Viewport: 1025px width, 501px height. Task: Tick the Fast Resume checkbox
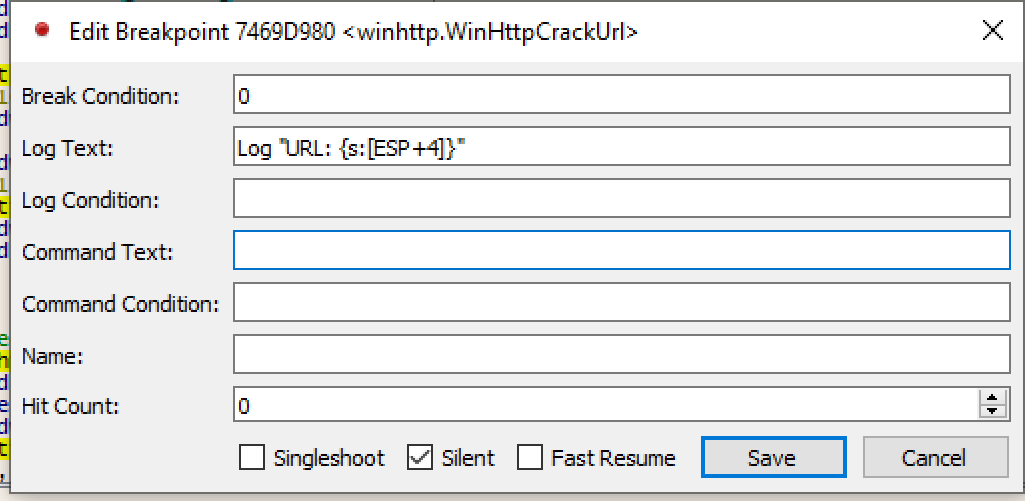(x=530, y=458)
